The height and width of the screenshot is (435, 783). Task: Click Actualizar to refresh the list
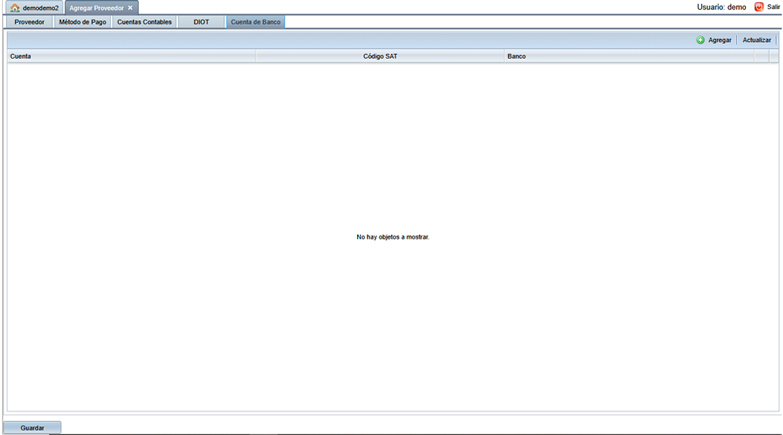[x=756, y=40]
